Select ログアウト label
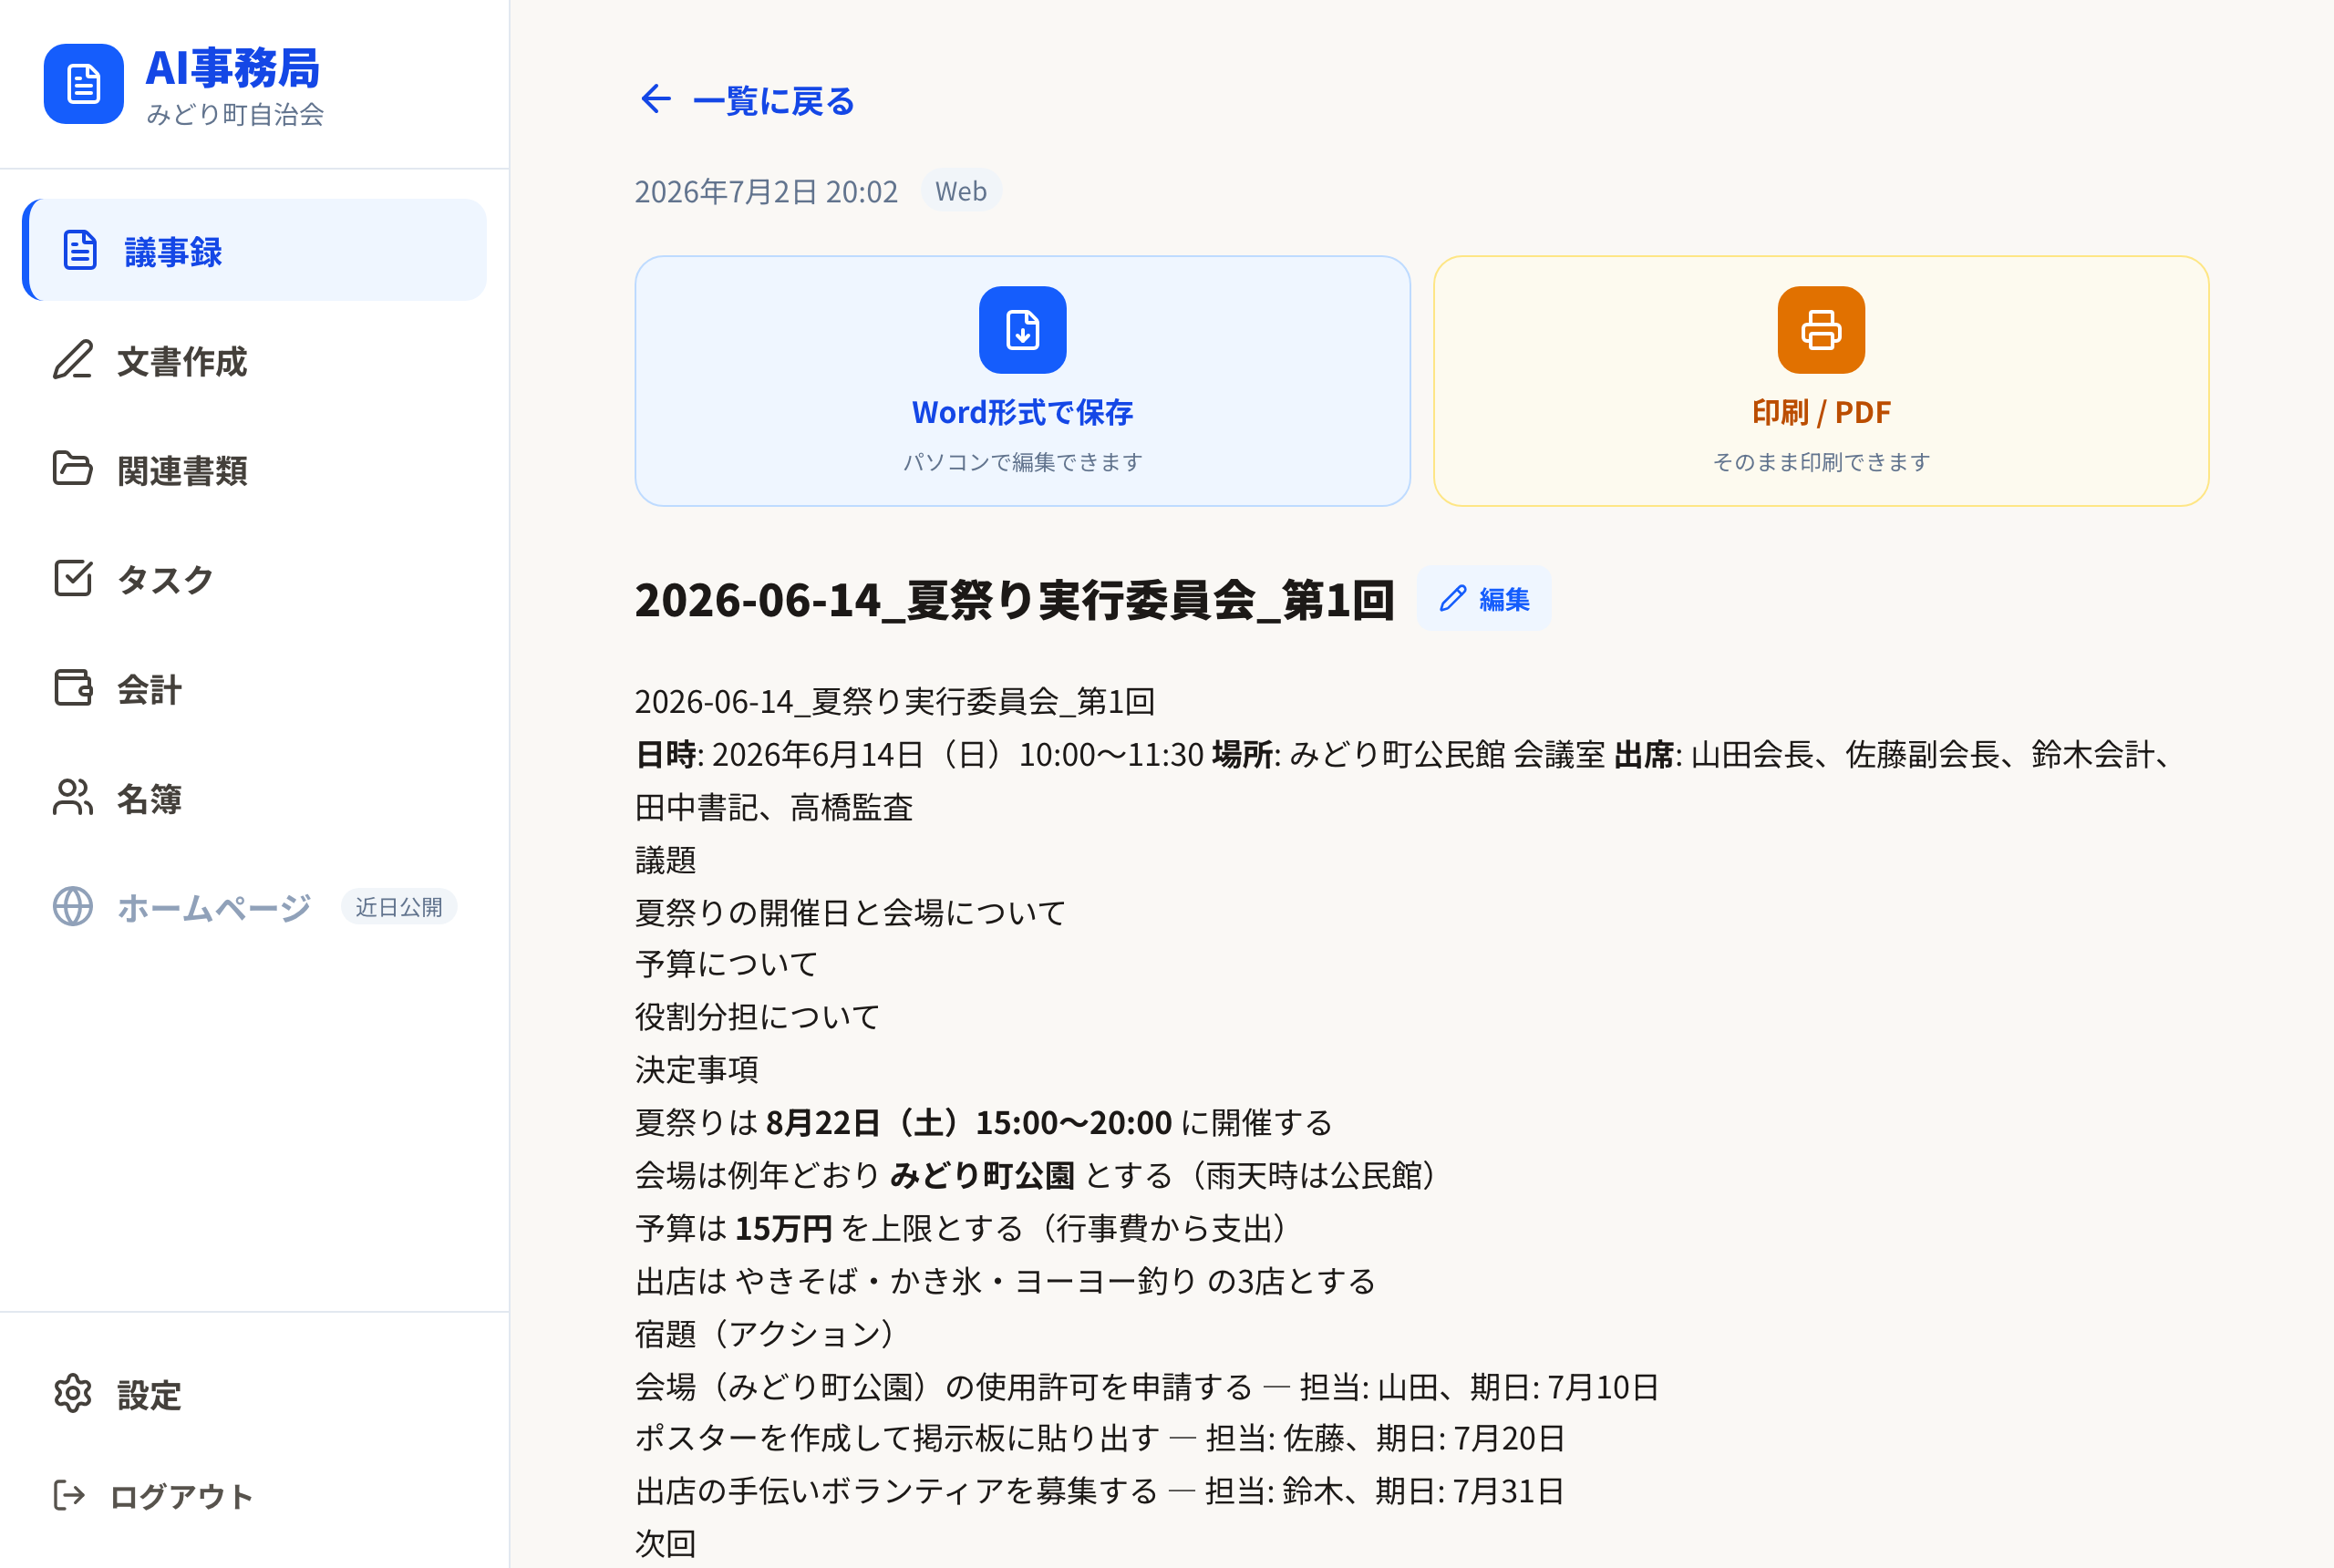 click(x=181, y=1497)
